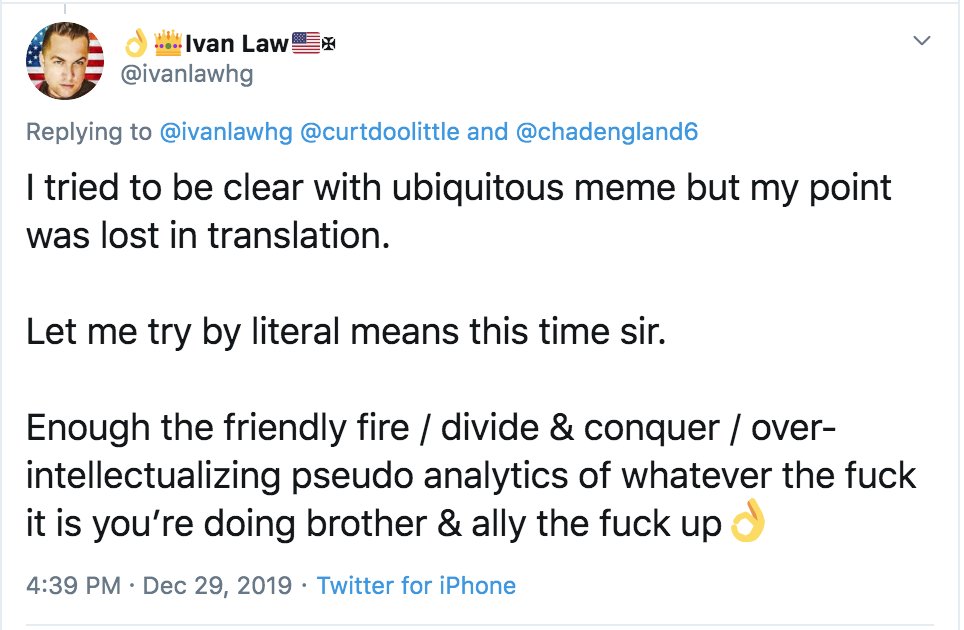This screenshot has height=630, width=964.
Task: Visit @ivanlawhg in the Replying to line
Action: click(226, 132)
